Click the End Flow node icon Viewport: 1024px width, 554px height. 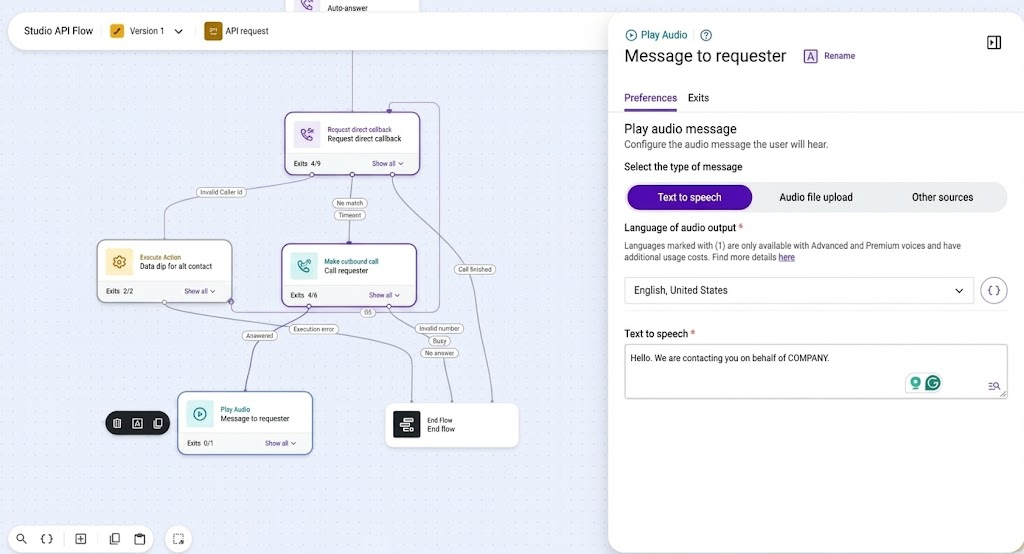click(x=407, y=425)
